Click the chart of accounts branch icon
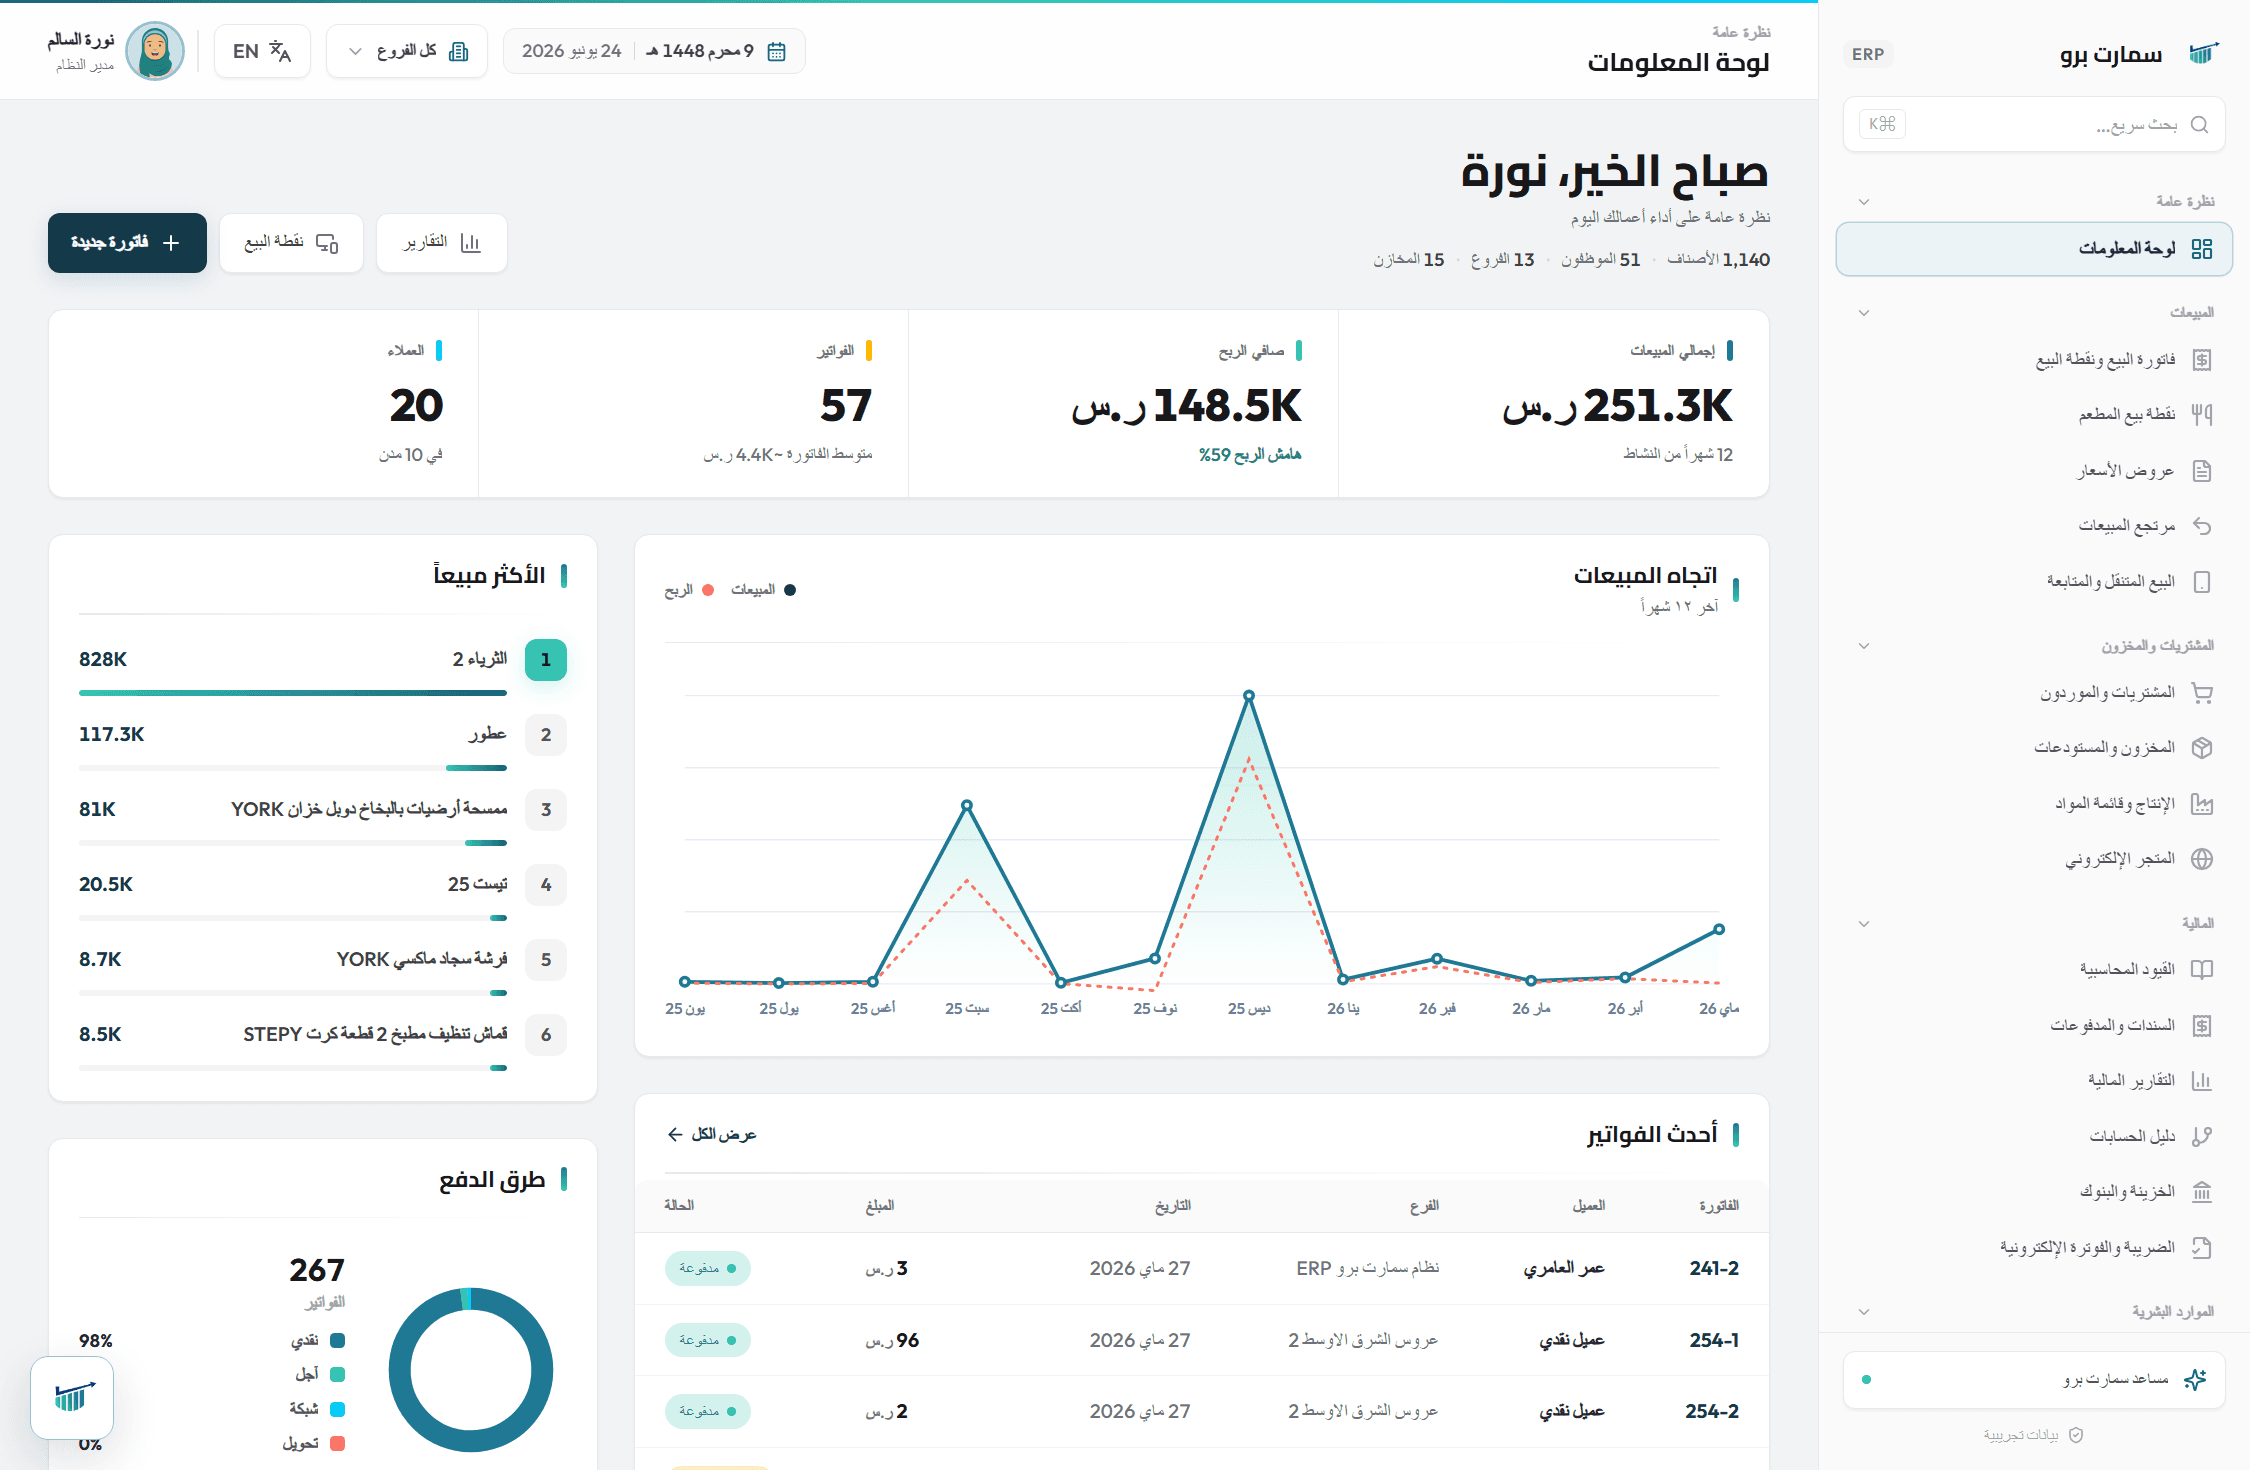This screenshot has width=2250, height=1470. pyautogui.click(x=2201, y=1137)
